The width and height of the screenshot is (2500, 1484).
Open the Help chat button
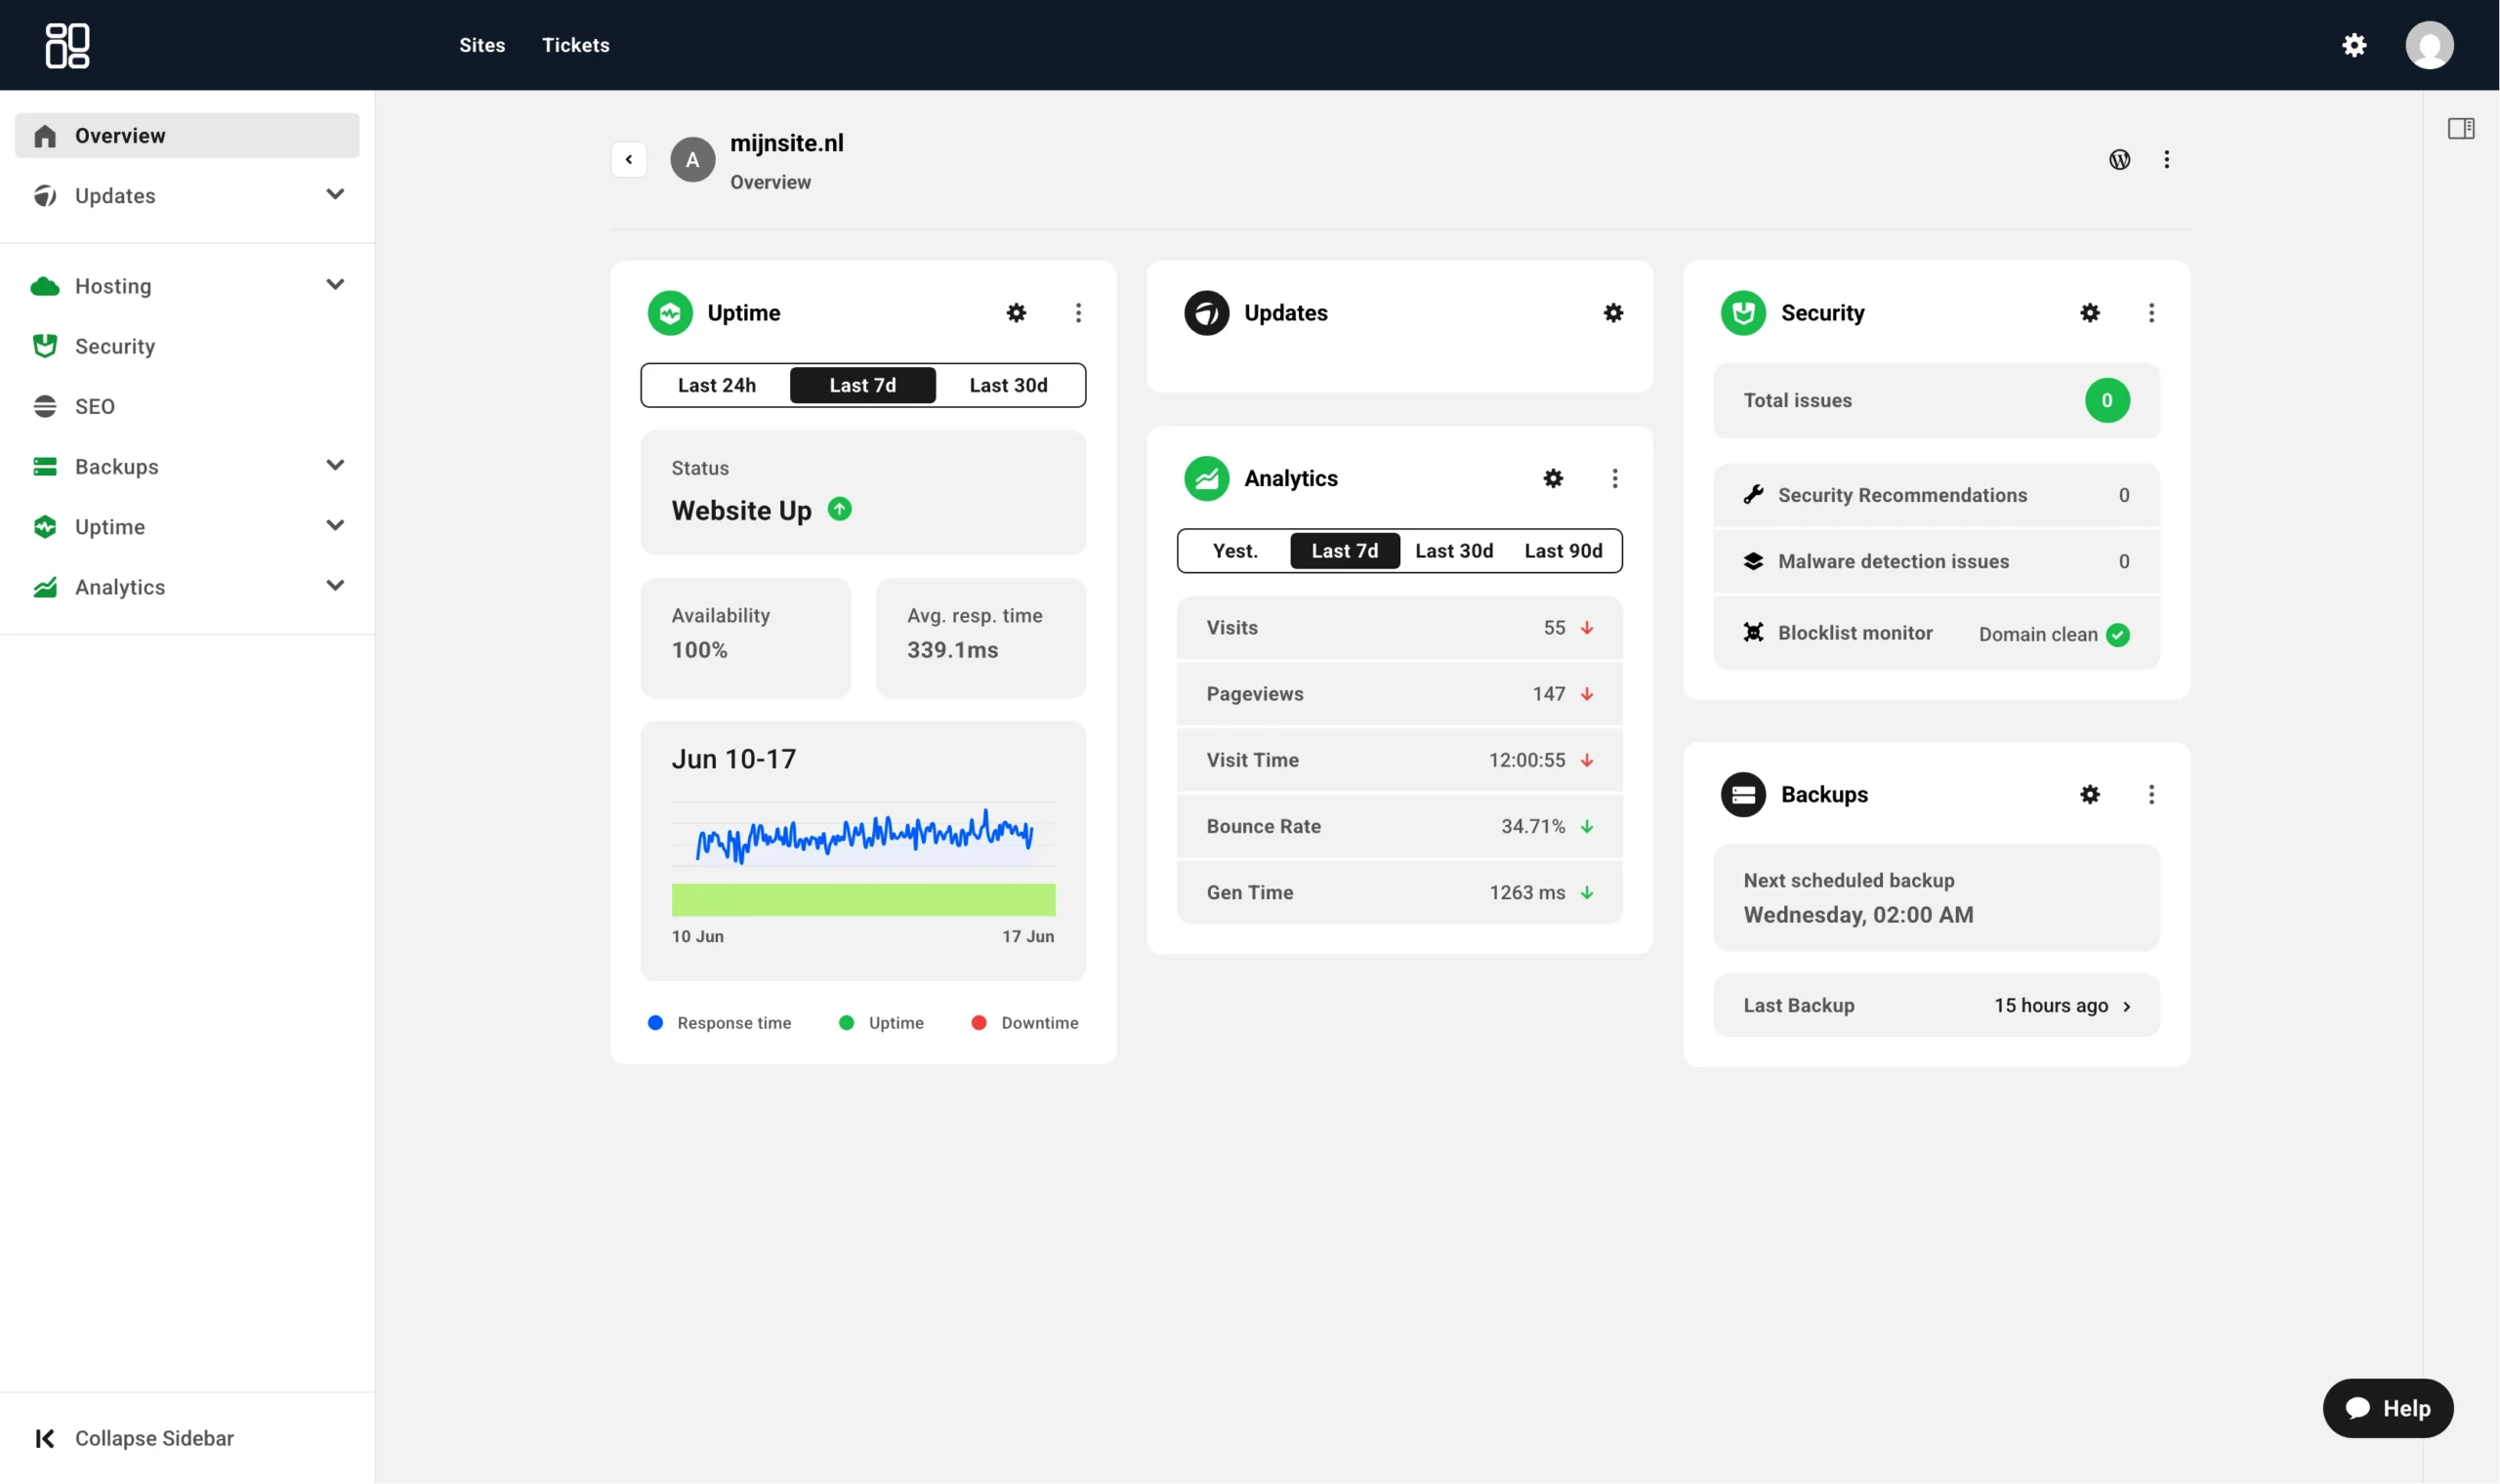(x=2387, y=1408)
